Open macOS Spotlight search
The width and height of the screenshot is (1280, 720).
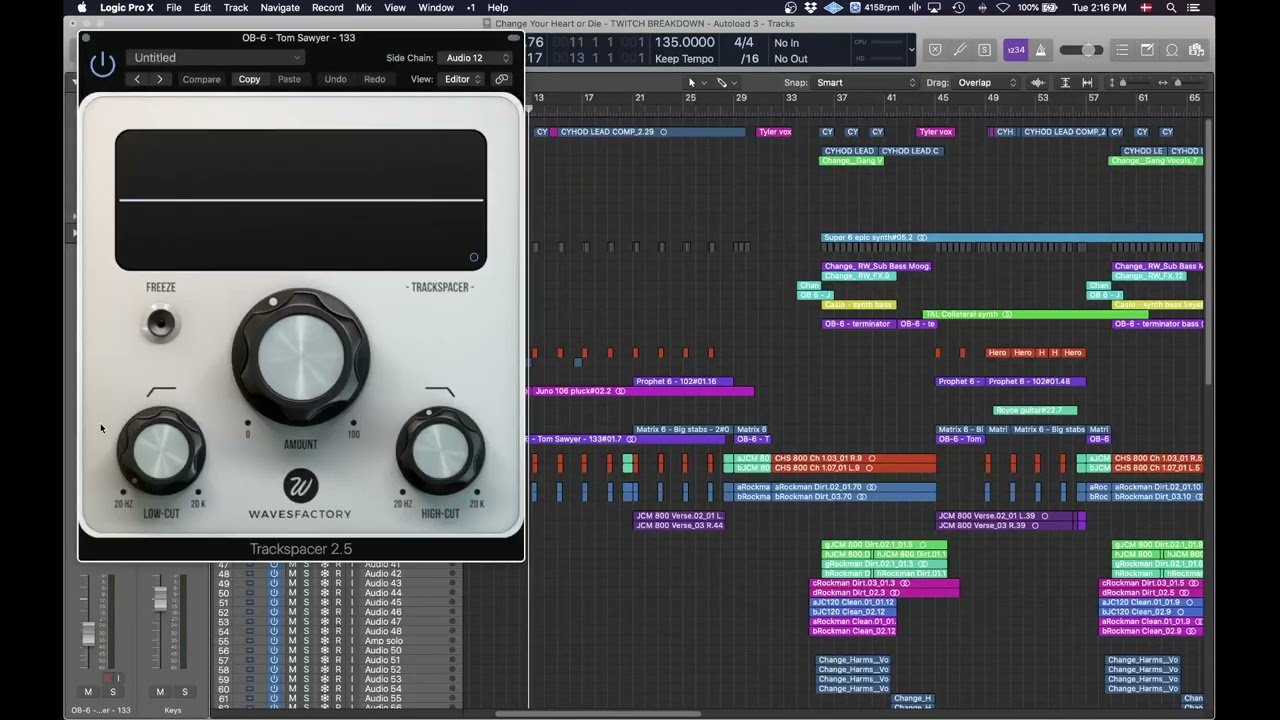tap(1171, 7)
